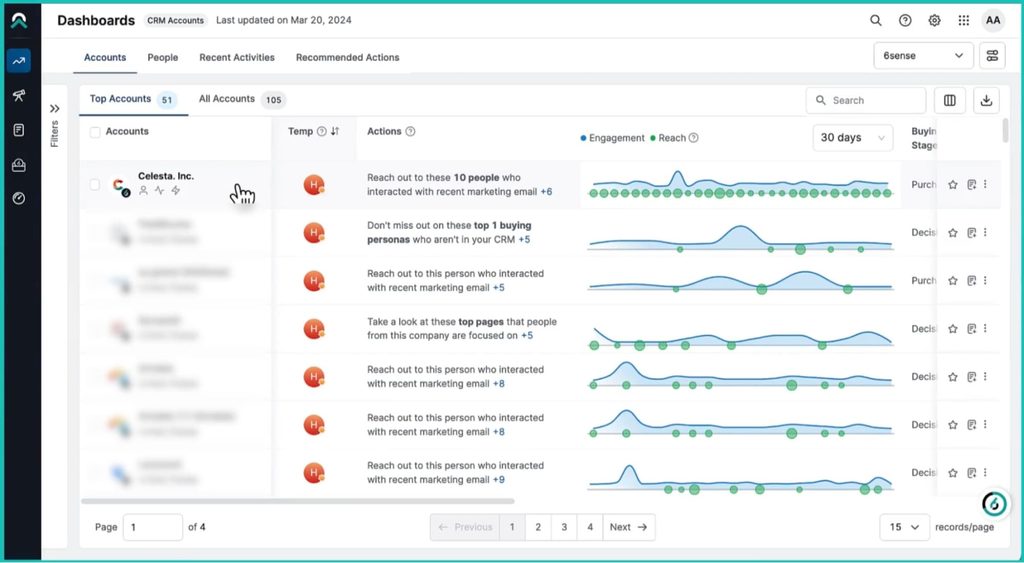
Task: Expand the Filters panel chevrons
Action: point(55,108)
